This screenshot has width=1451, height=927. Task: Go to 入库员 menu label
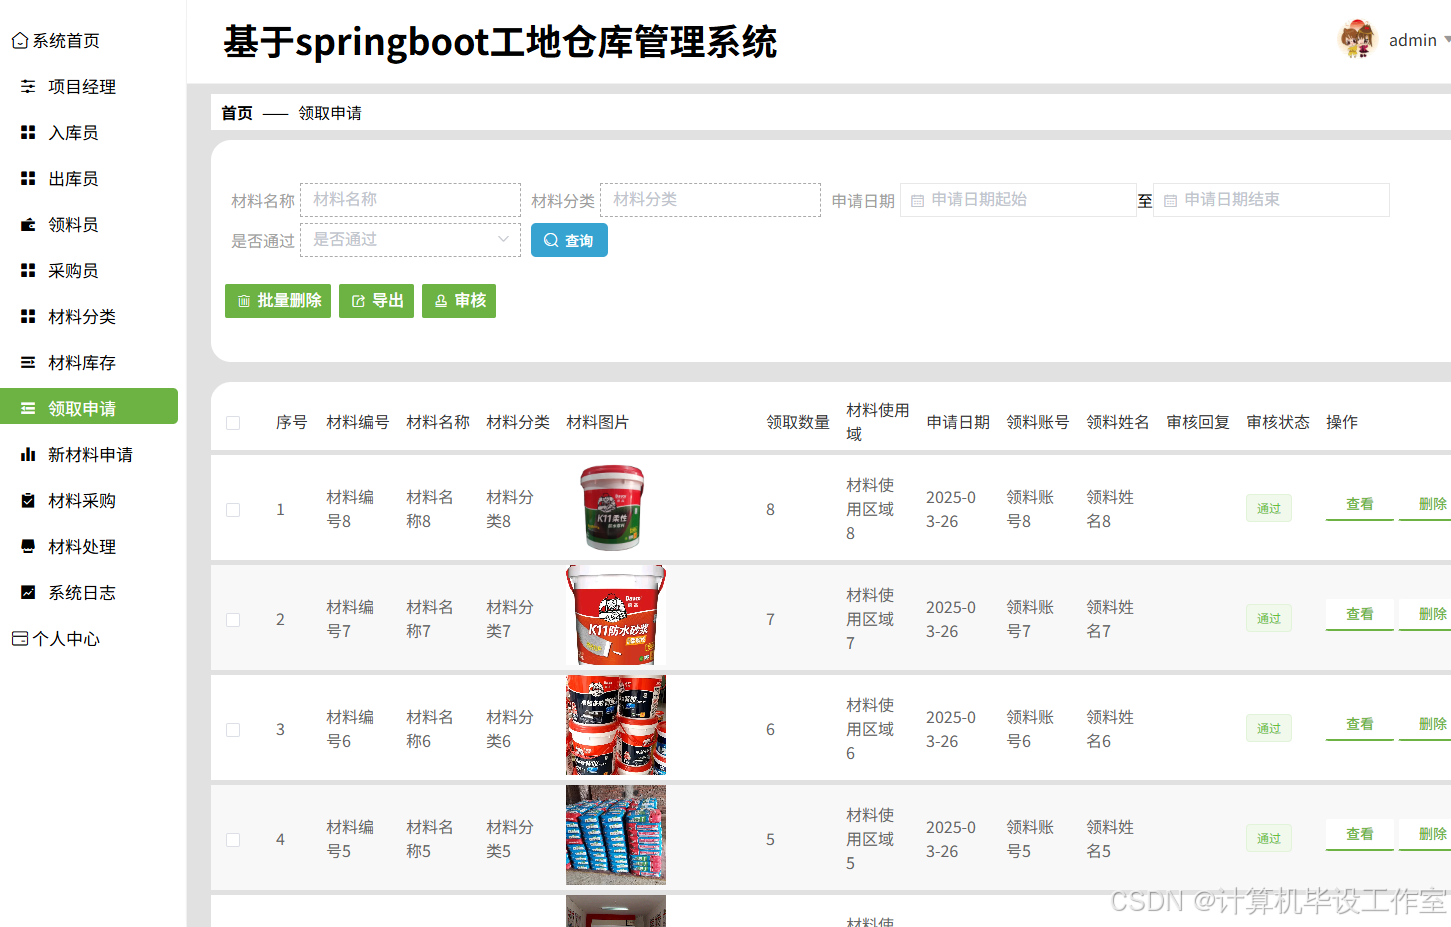(73, 133)
